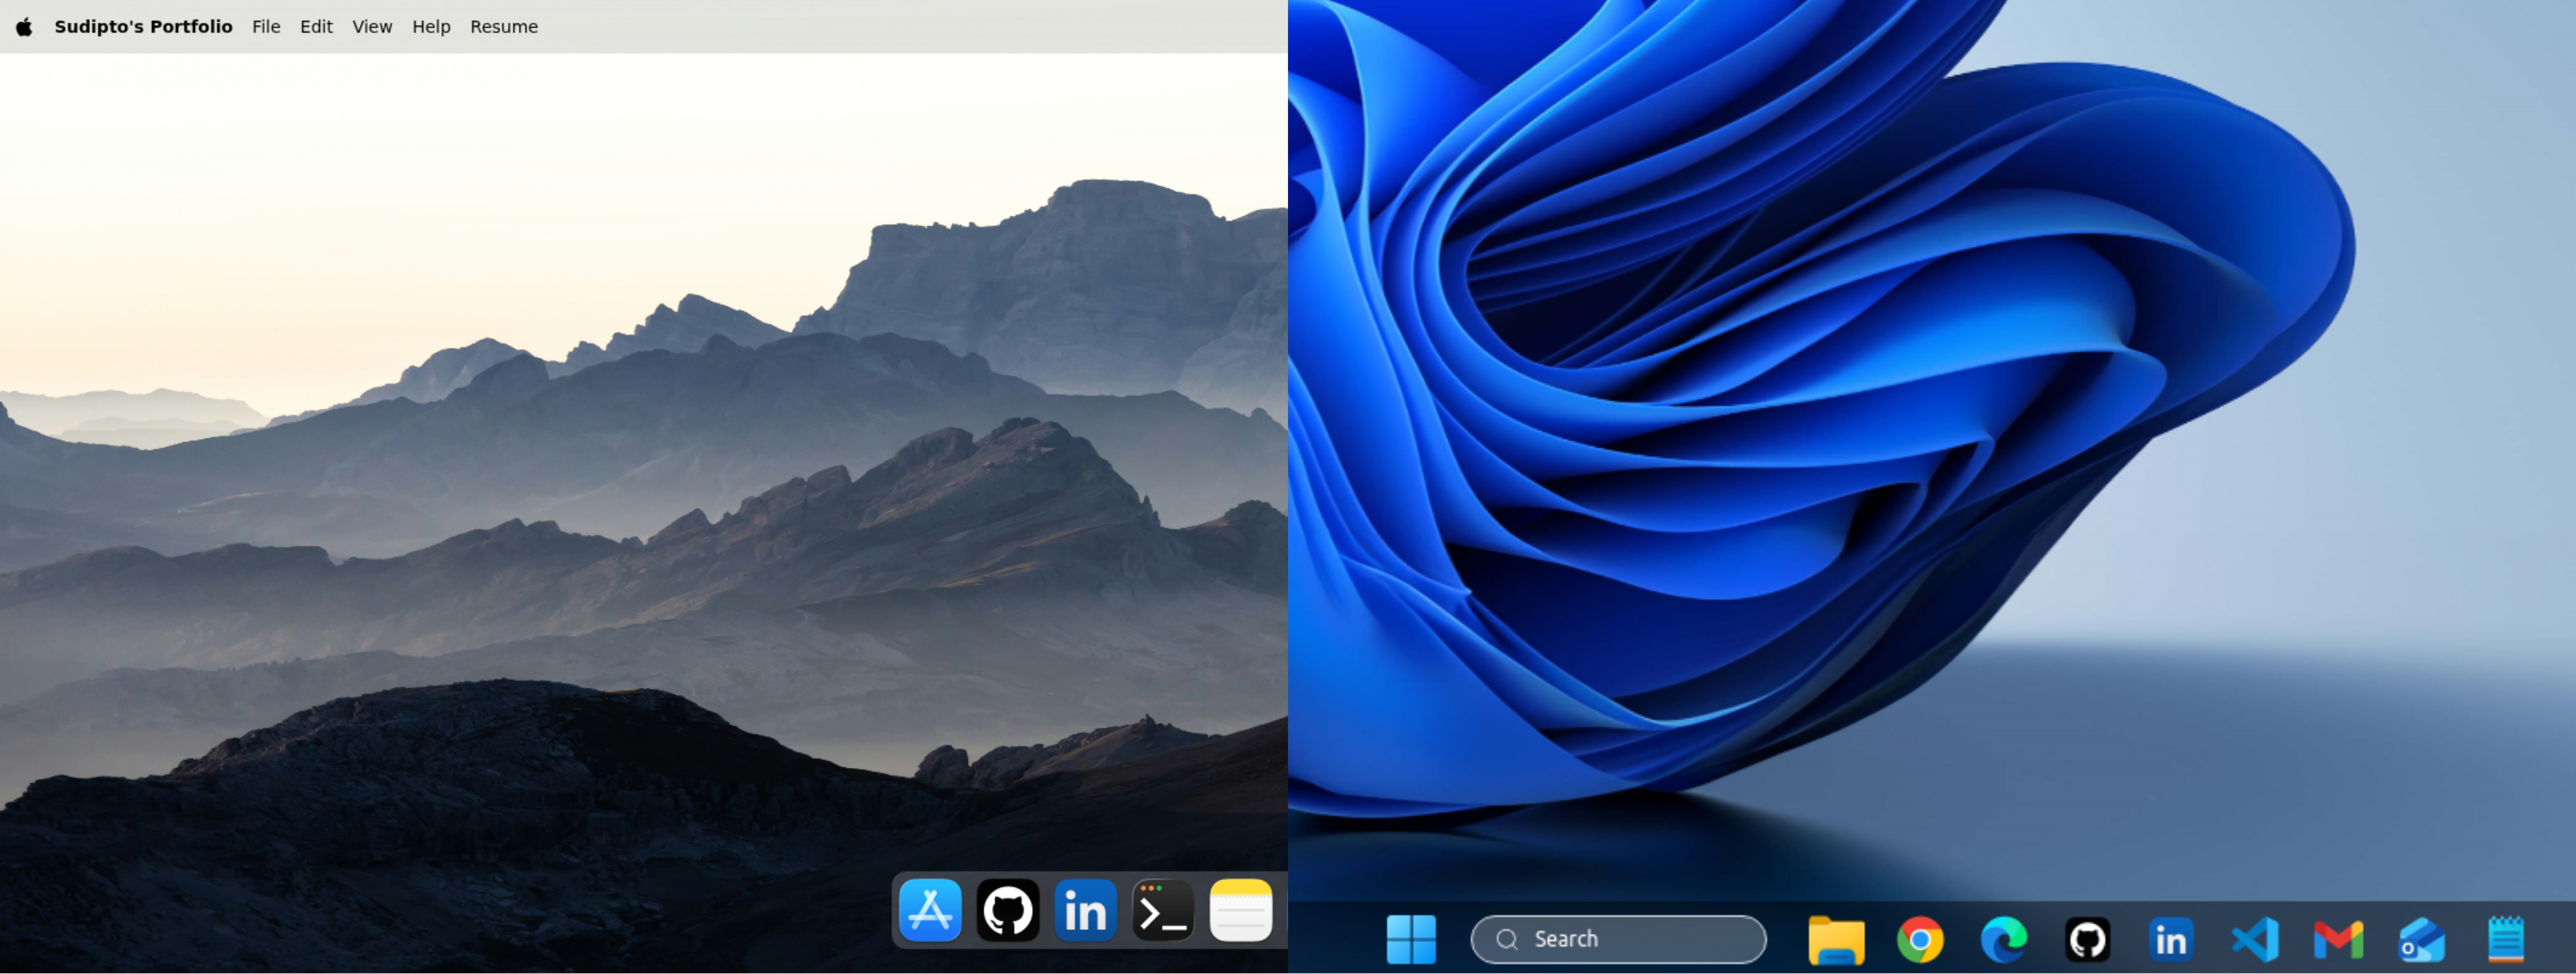Open Gmail from the Windows taskbar
This screenshot has height=974, width=2576.
(x=2338, y=939)
